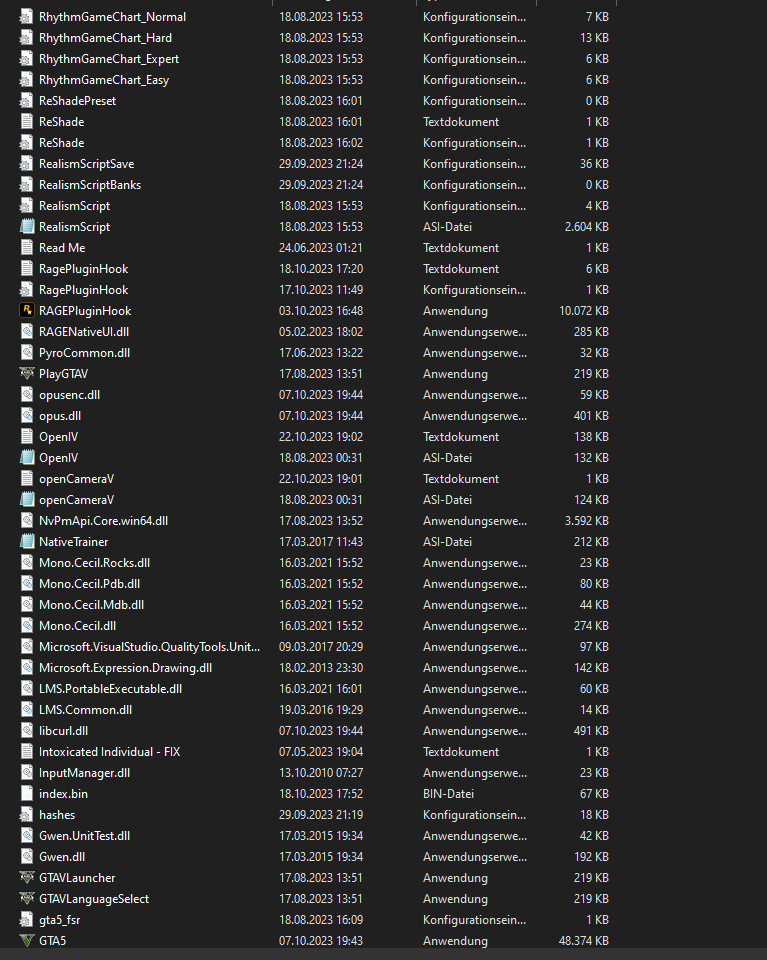
Task: Select file name Mono.Cecil.dll
Action: [78, 626]
